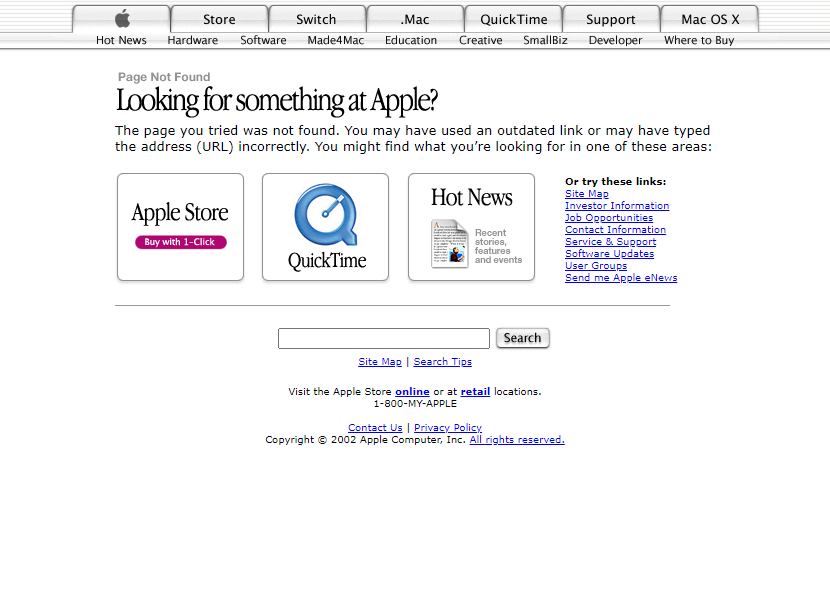Image resolution: width=830 pixels, height=600 pixels.
Task: Open the QuickTime logo tile
Action: tap(326, 227)
